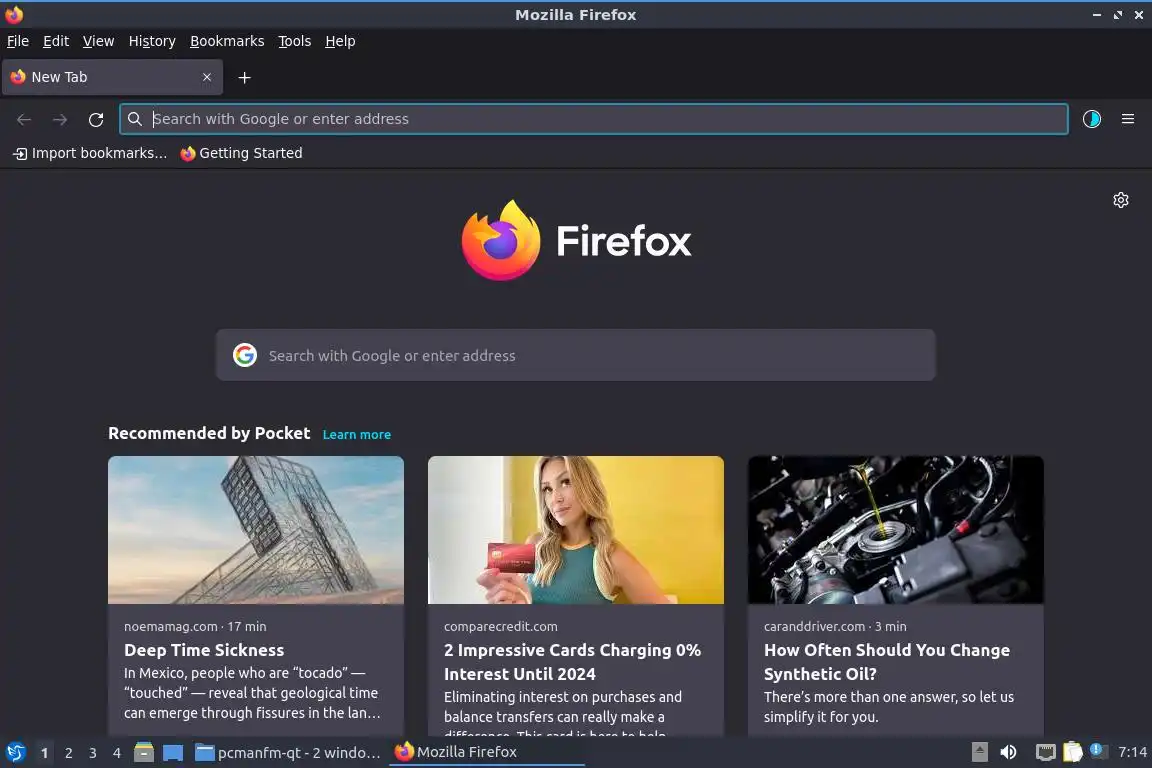Image resolution: width=1152 pixels, height=768 pixels.
Task: Open the History menu
Action: (x=152, y=41)
